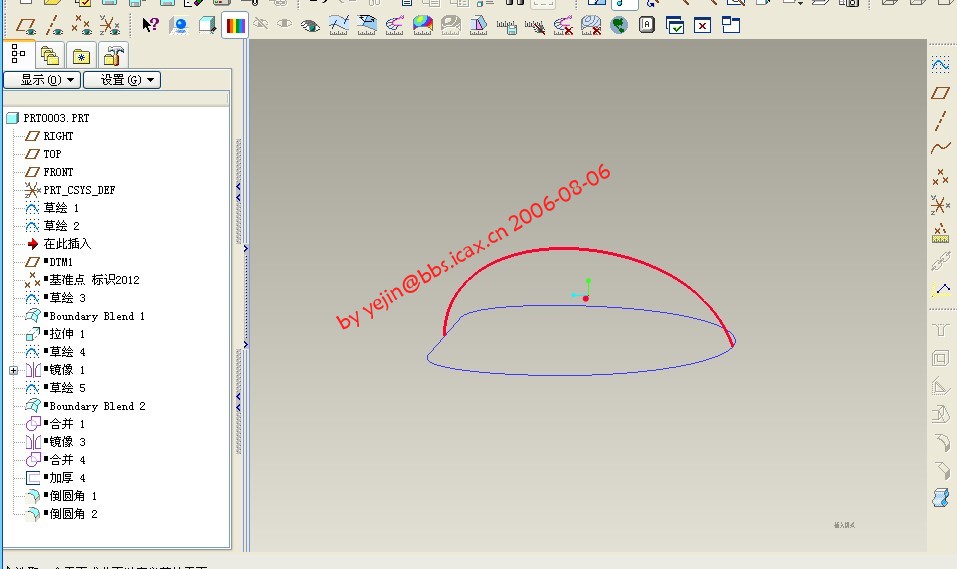Switch to the folder browser tab
Screen dimensions: 957x569
49,55
